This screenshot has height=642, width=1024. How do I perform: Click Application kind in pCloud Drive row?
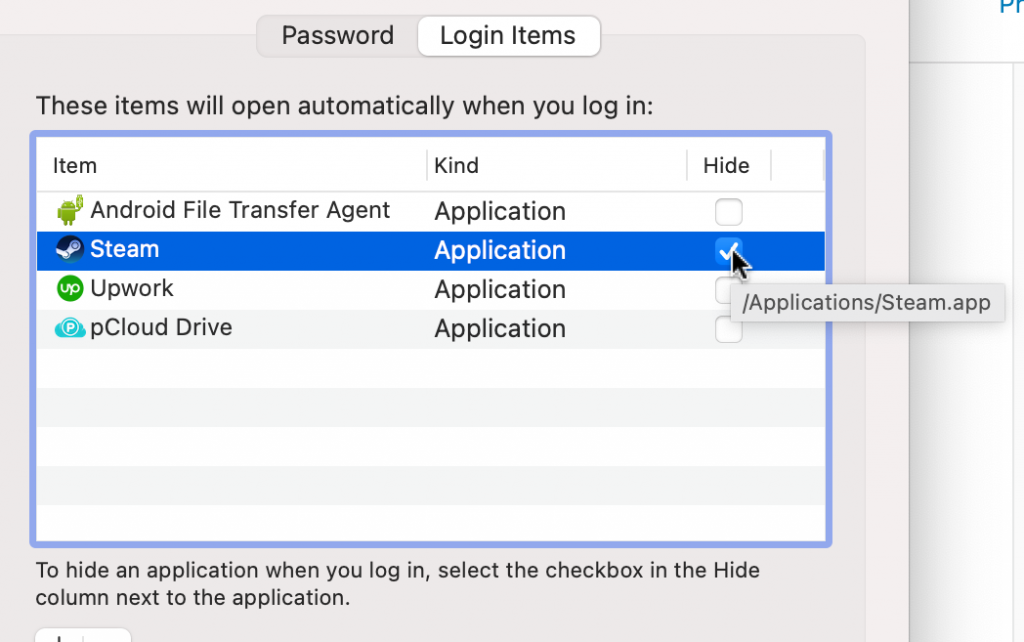click(500, 329)
